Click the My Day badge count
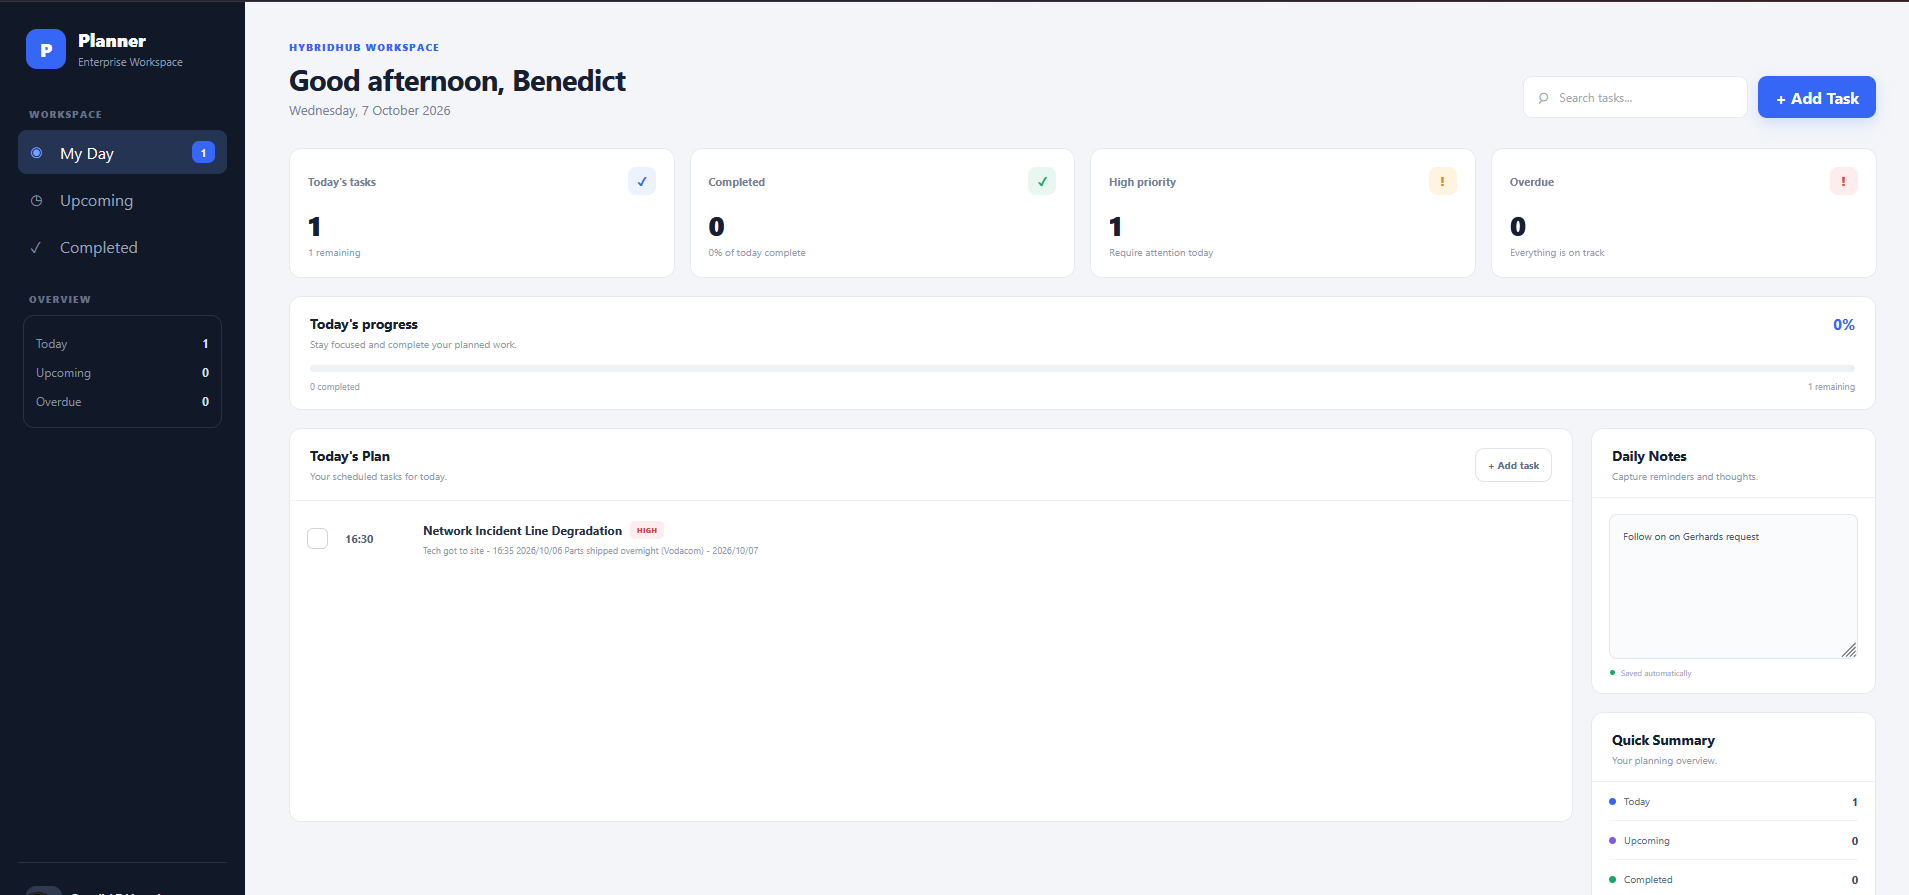Image resolution: width=1909 pixels, height=895 pixels. click(203, 153)
